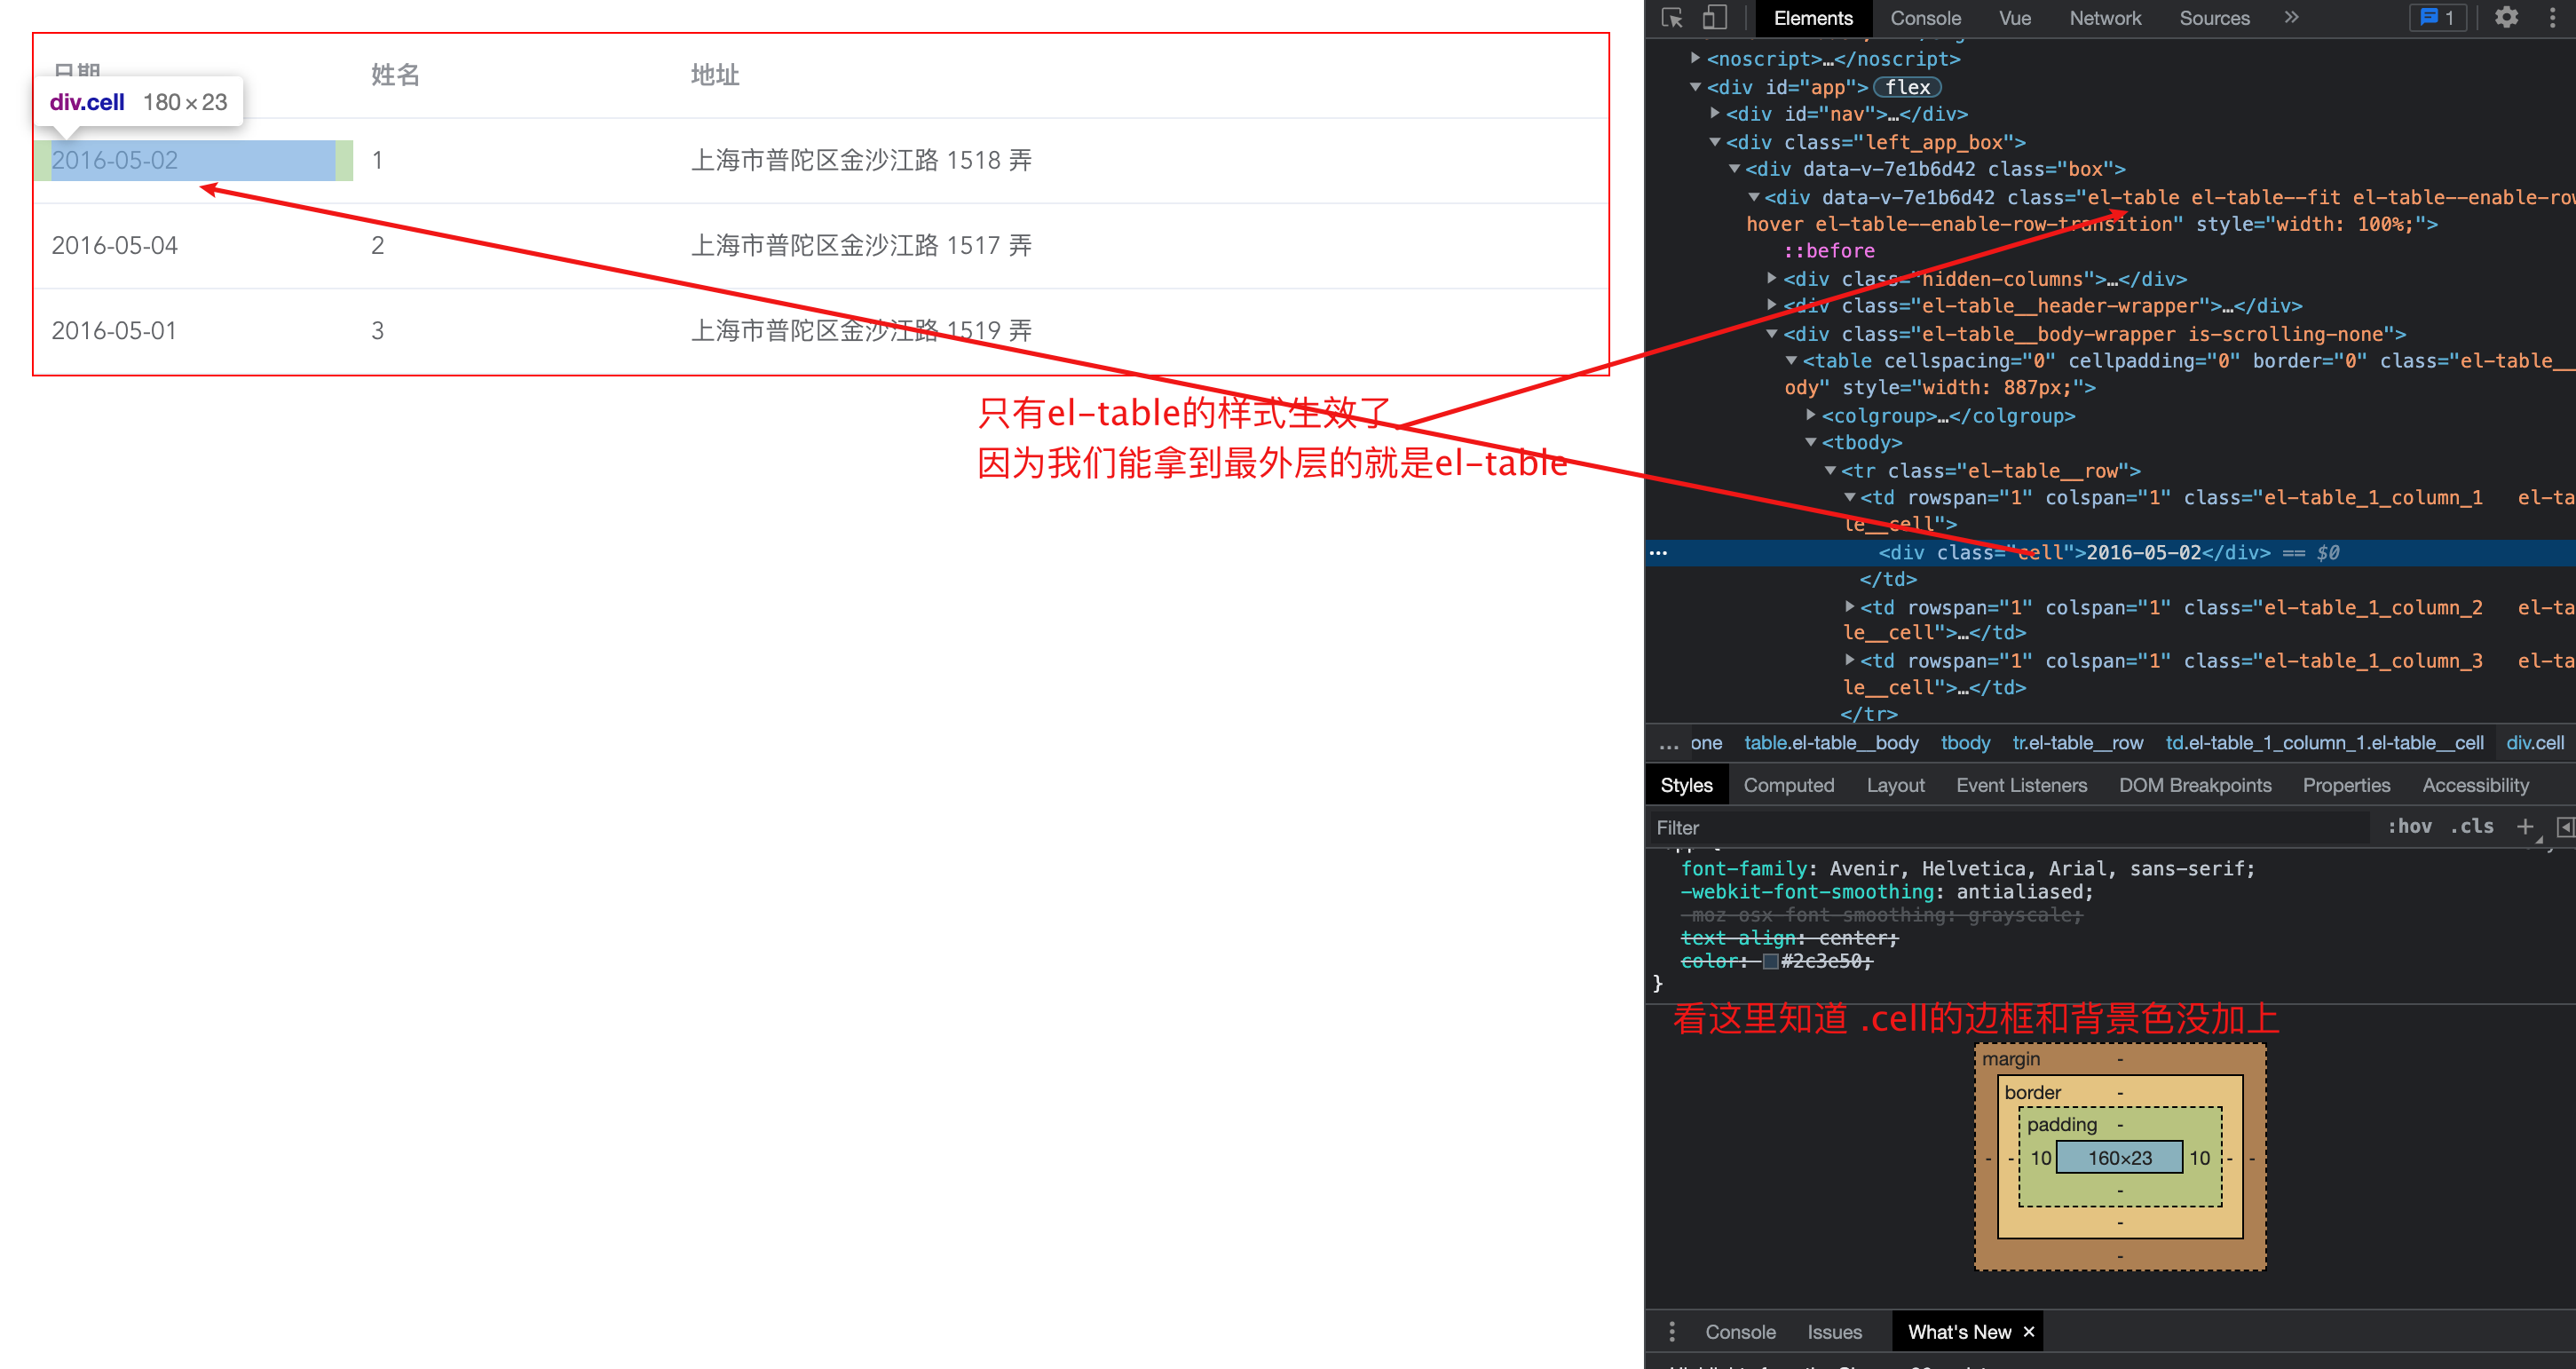The image size is (2576, 1369).
Task: Activate the inspect element picker icon
Action: [x=1672, y=18]
